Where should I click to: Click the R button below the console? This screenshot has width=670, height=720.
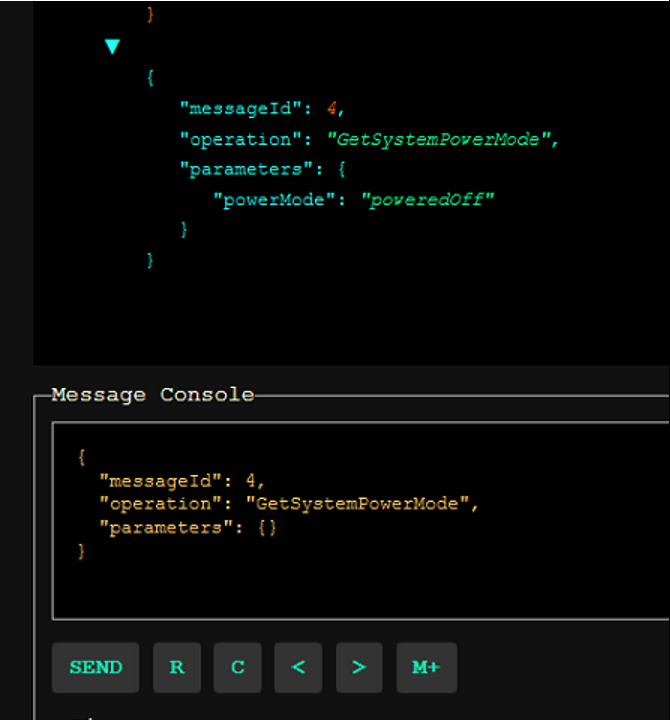(x=177, y=667)
